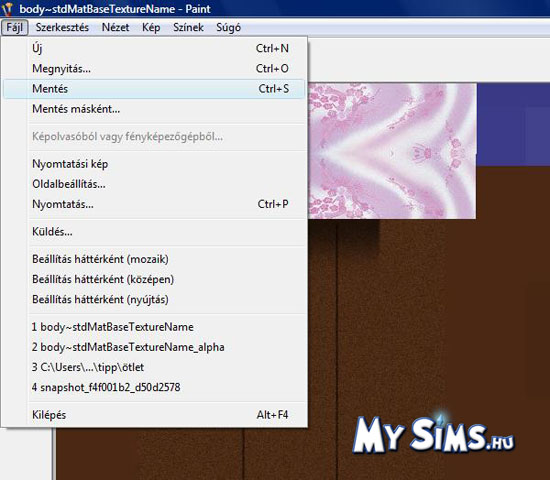Choose Küldés... to send image

[154, 232]
